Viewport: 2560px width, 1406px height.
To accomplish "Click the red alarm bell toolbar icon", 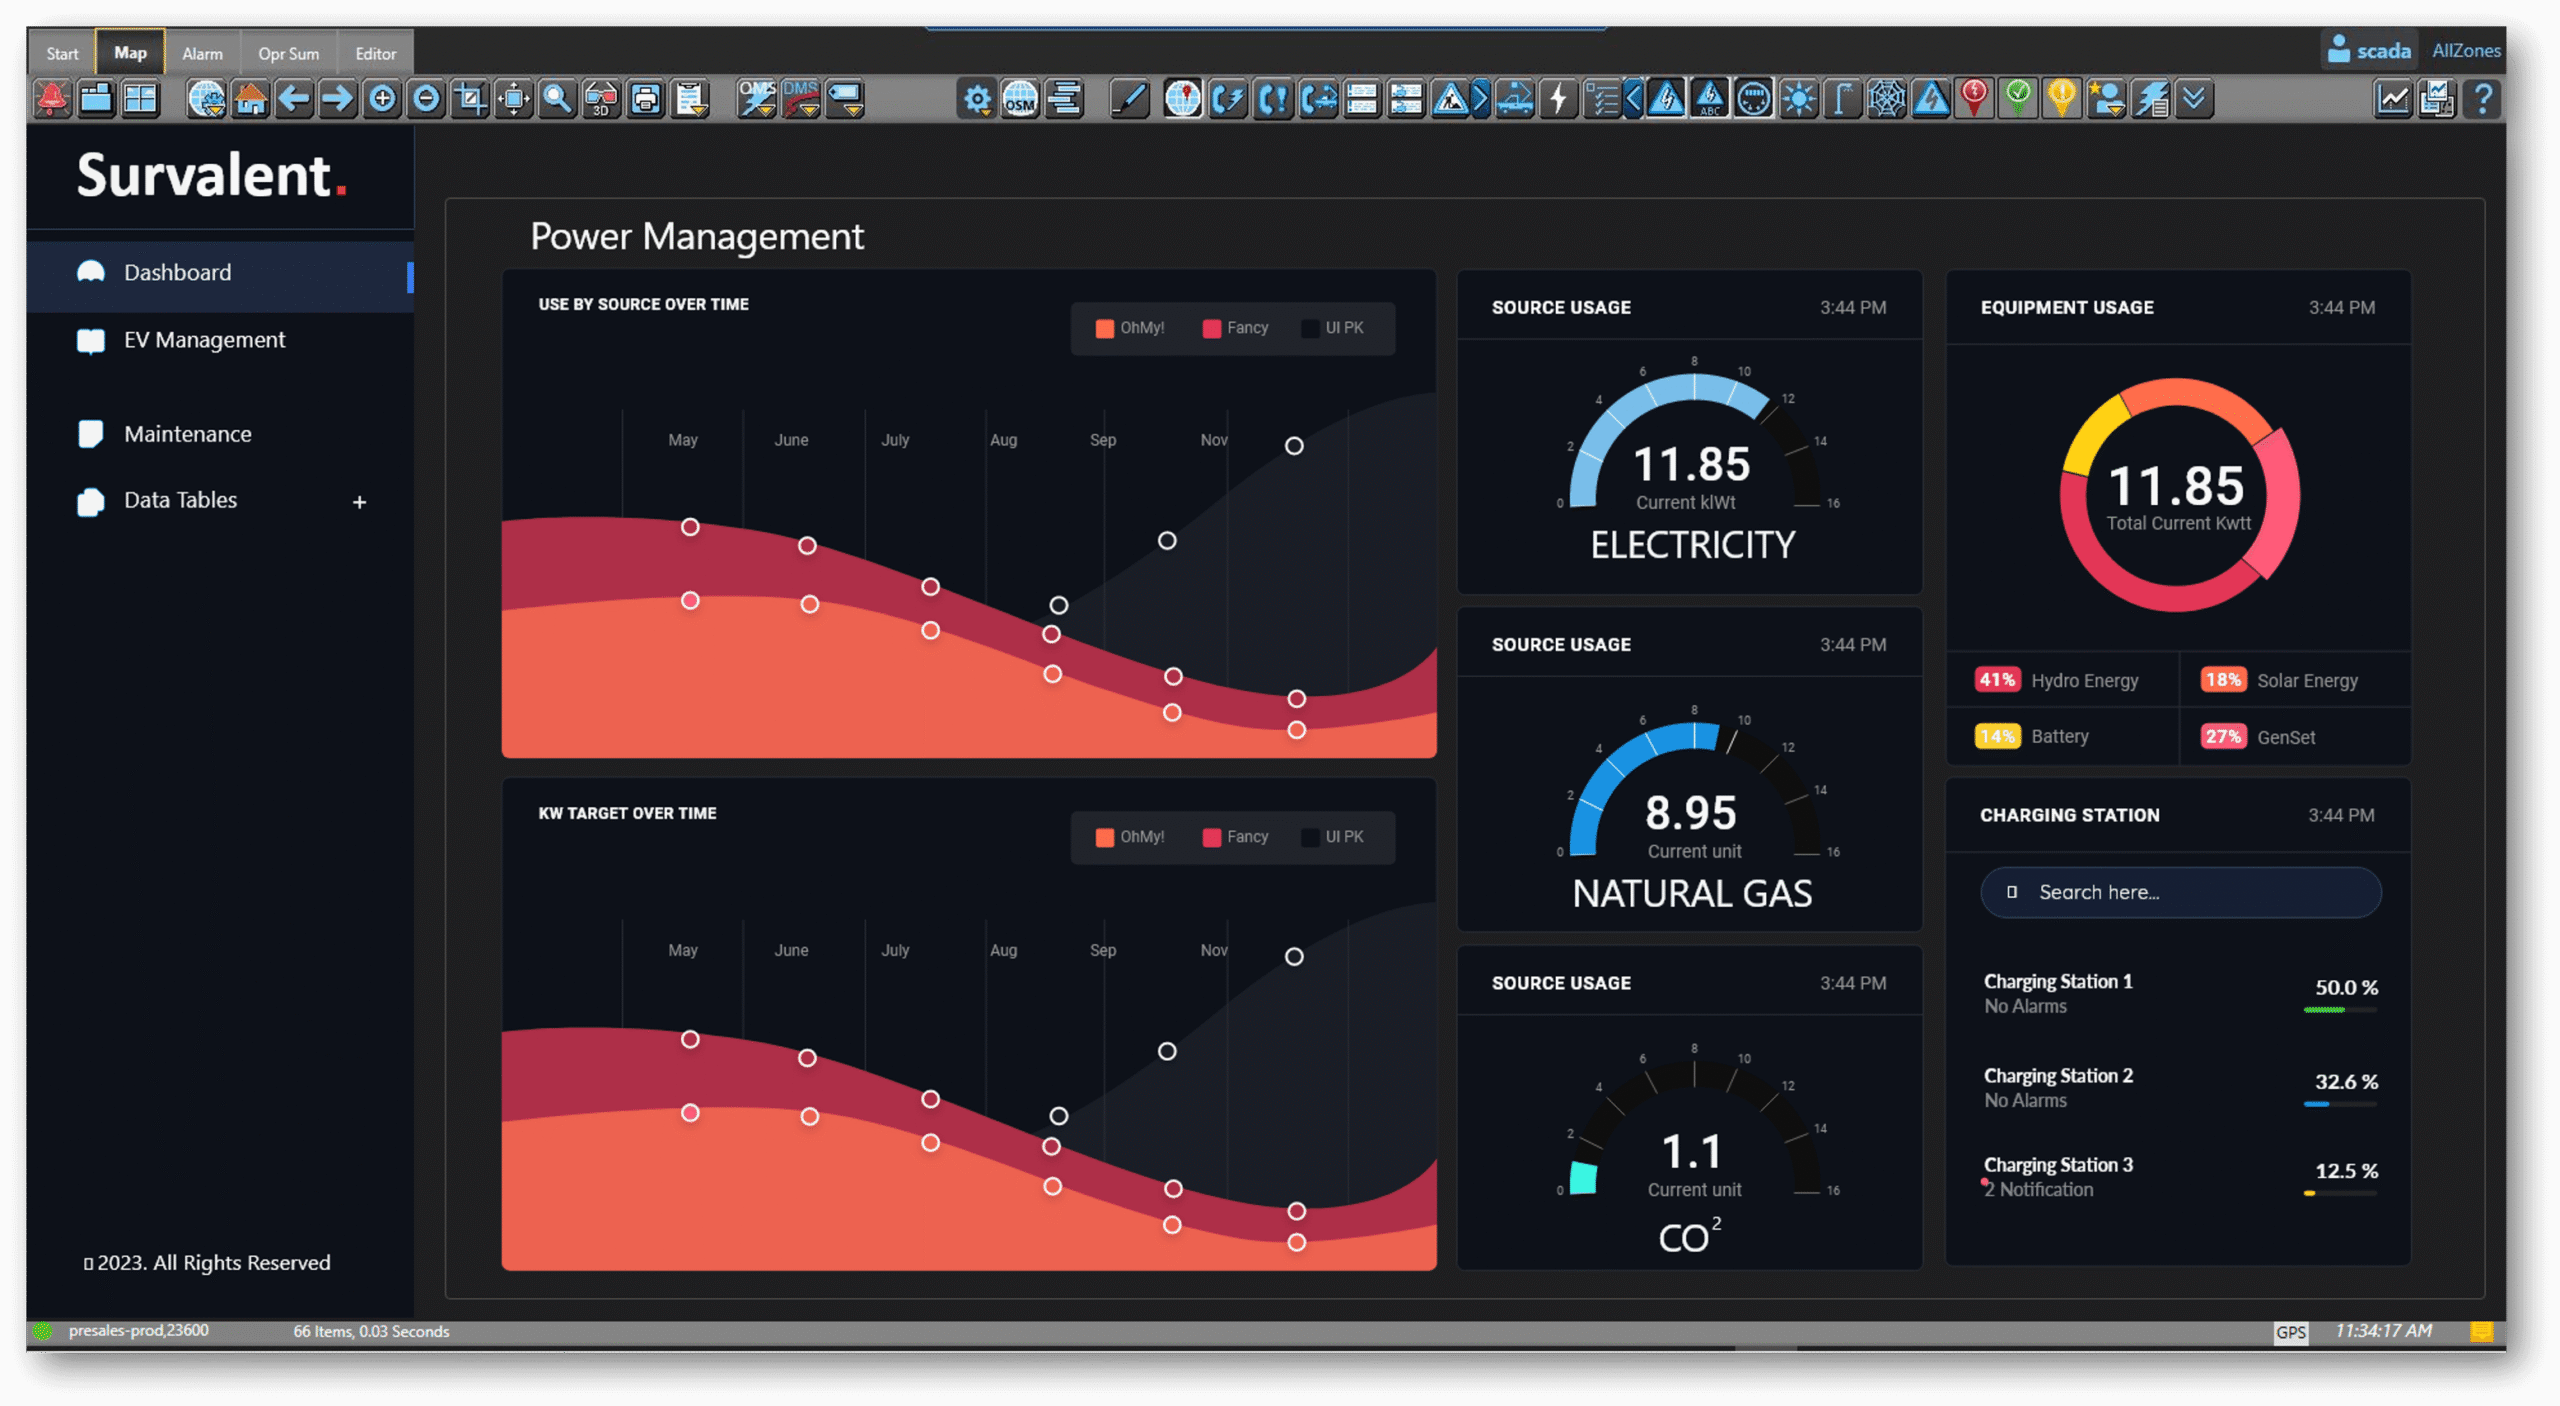I will pyautogui.click(x=52, y=99).
